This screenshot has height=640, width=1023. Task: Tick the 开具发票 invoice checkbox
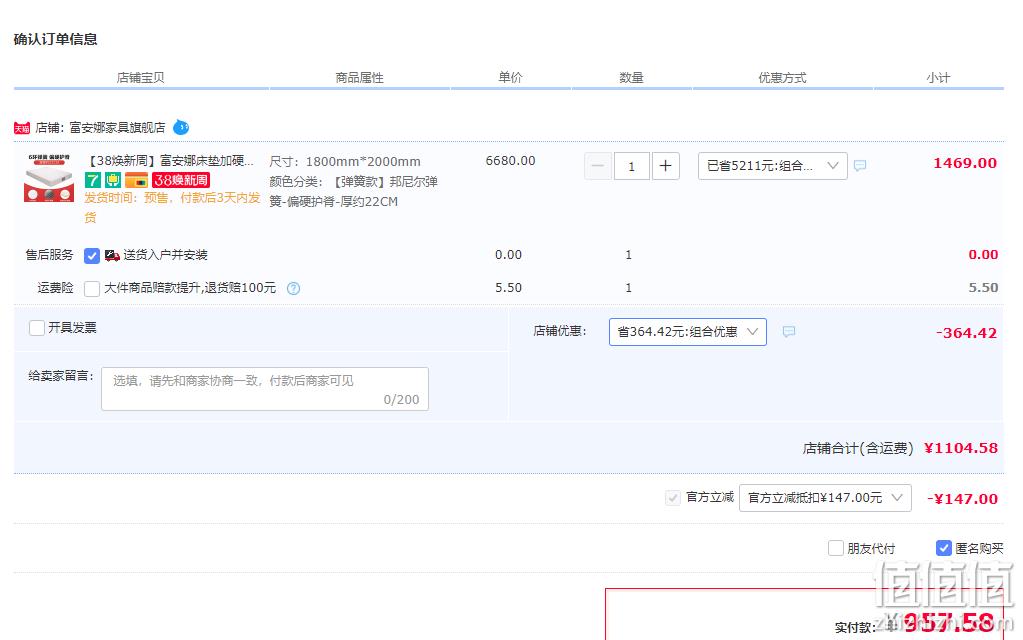click(x=37, y=328)
